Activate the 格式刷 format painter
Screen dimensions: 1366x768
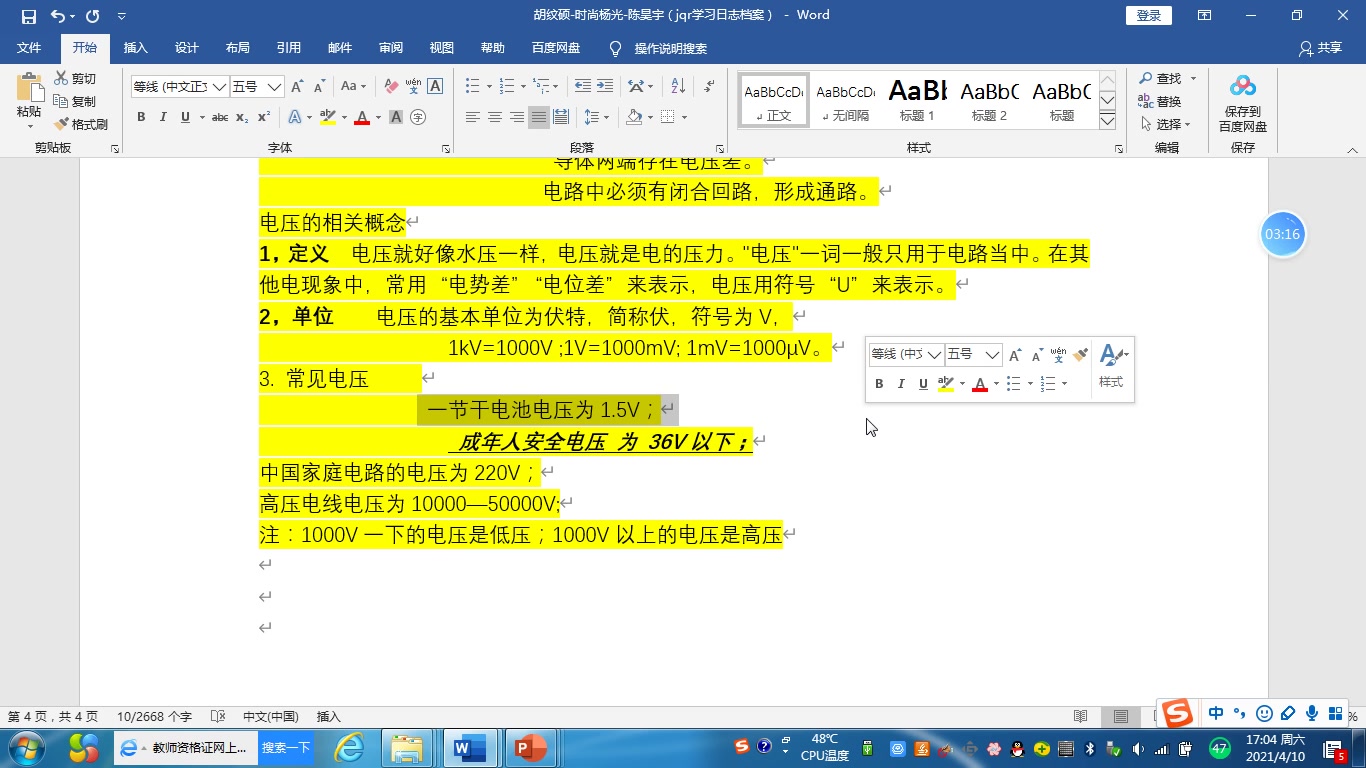(x=81, y=124)
